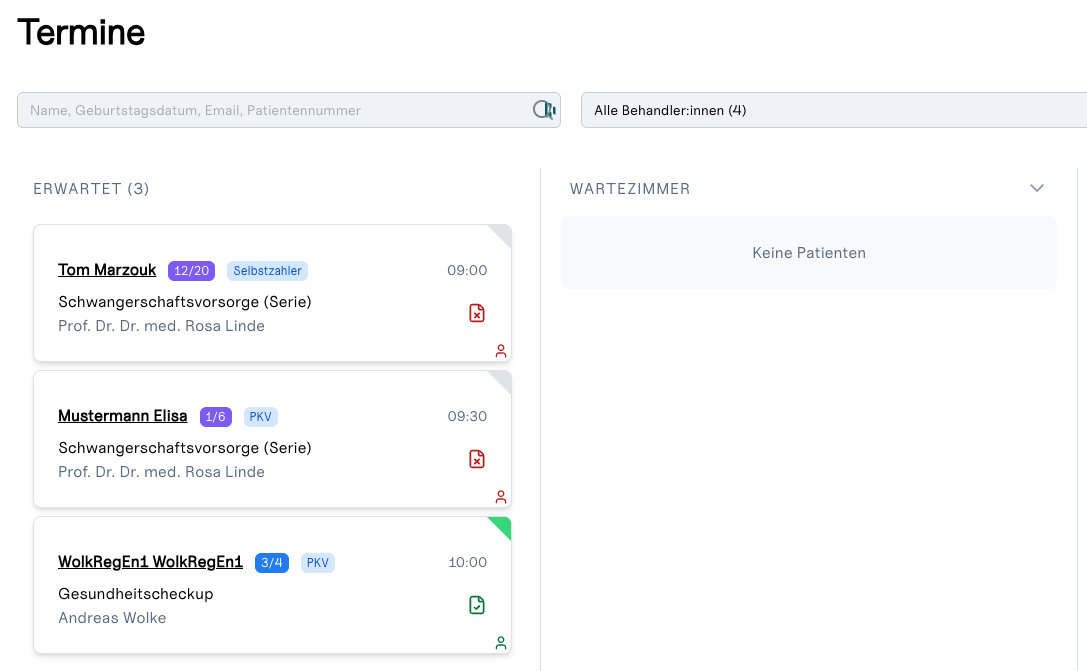
Task: Click green corner marker on WolkRegEn1 card
Action: click(x=503, y=525)
